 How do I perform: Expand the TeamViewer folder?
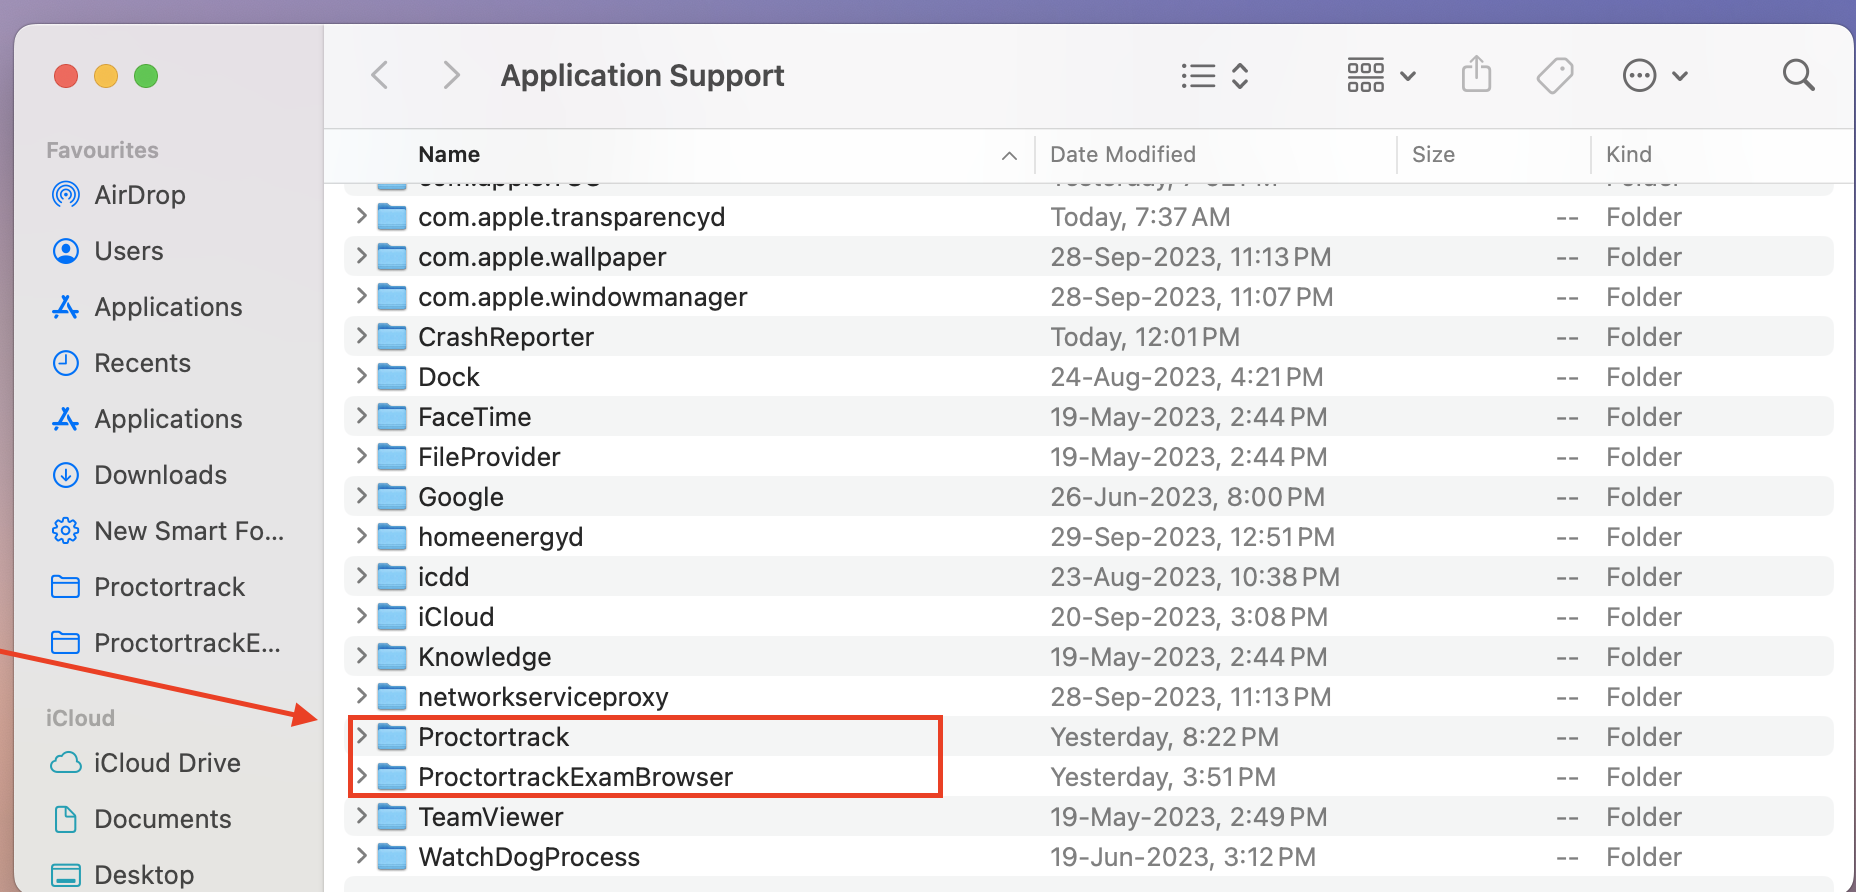pyautogui.click(x=362, y=816)
